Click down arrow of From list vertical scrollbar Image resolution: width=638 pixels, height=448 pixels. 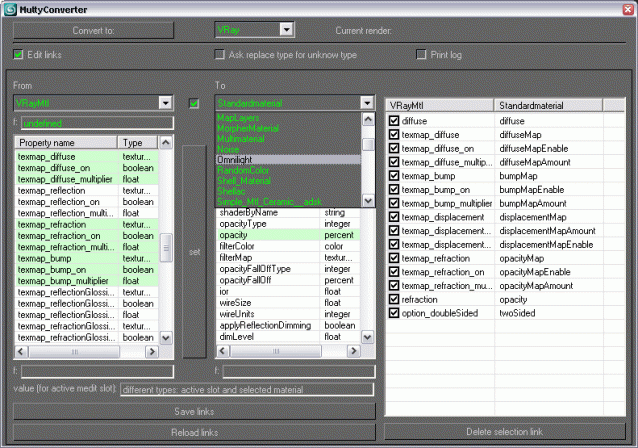(166, 337)
